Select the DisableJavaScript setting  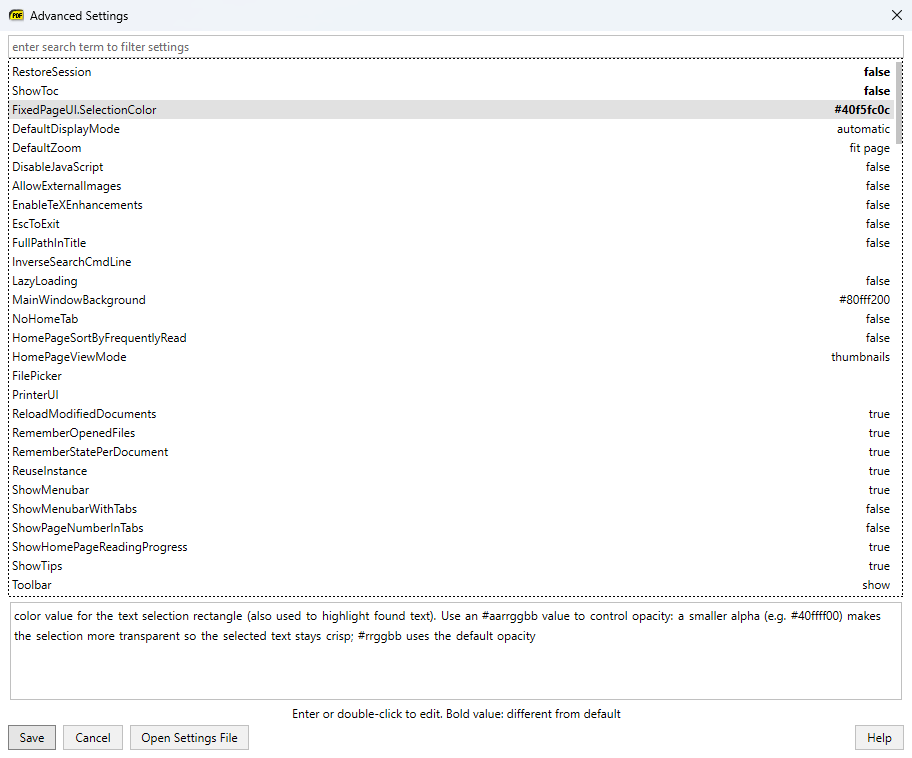pyautogui.click(x=451, y=167)
